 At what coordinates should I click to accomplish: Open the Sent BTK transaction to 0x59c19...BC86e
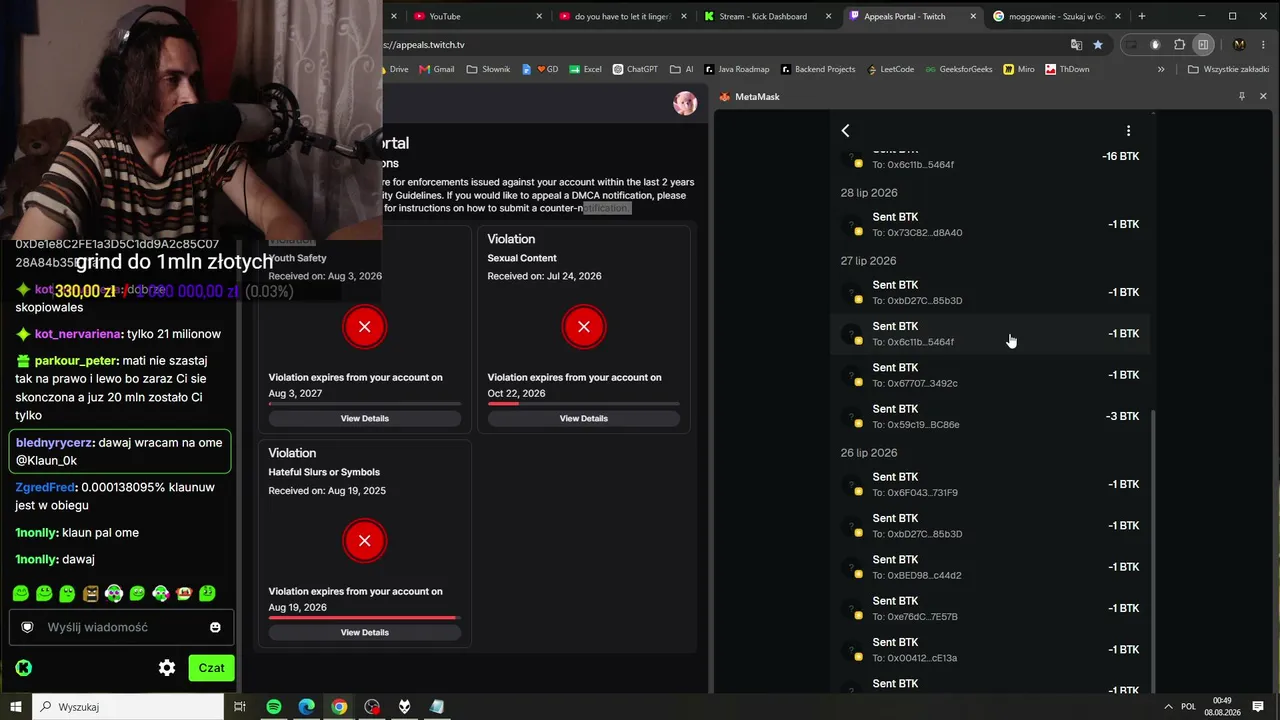click(x=990, y=416)
